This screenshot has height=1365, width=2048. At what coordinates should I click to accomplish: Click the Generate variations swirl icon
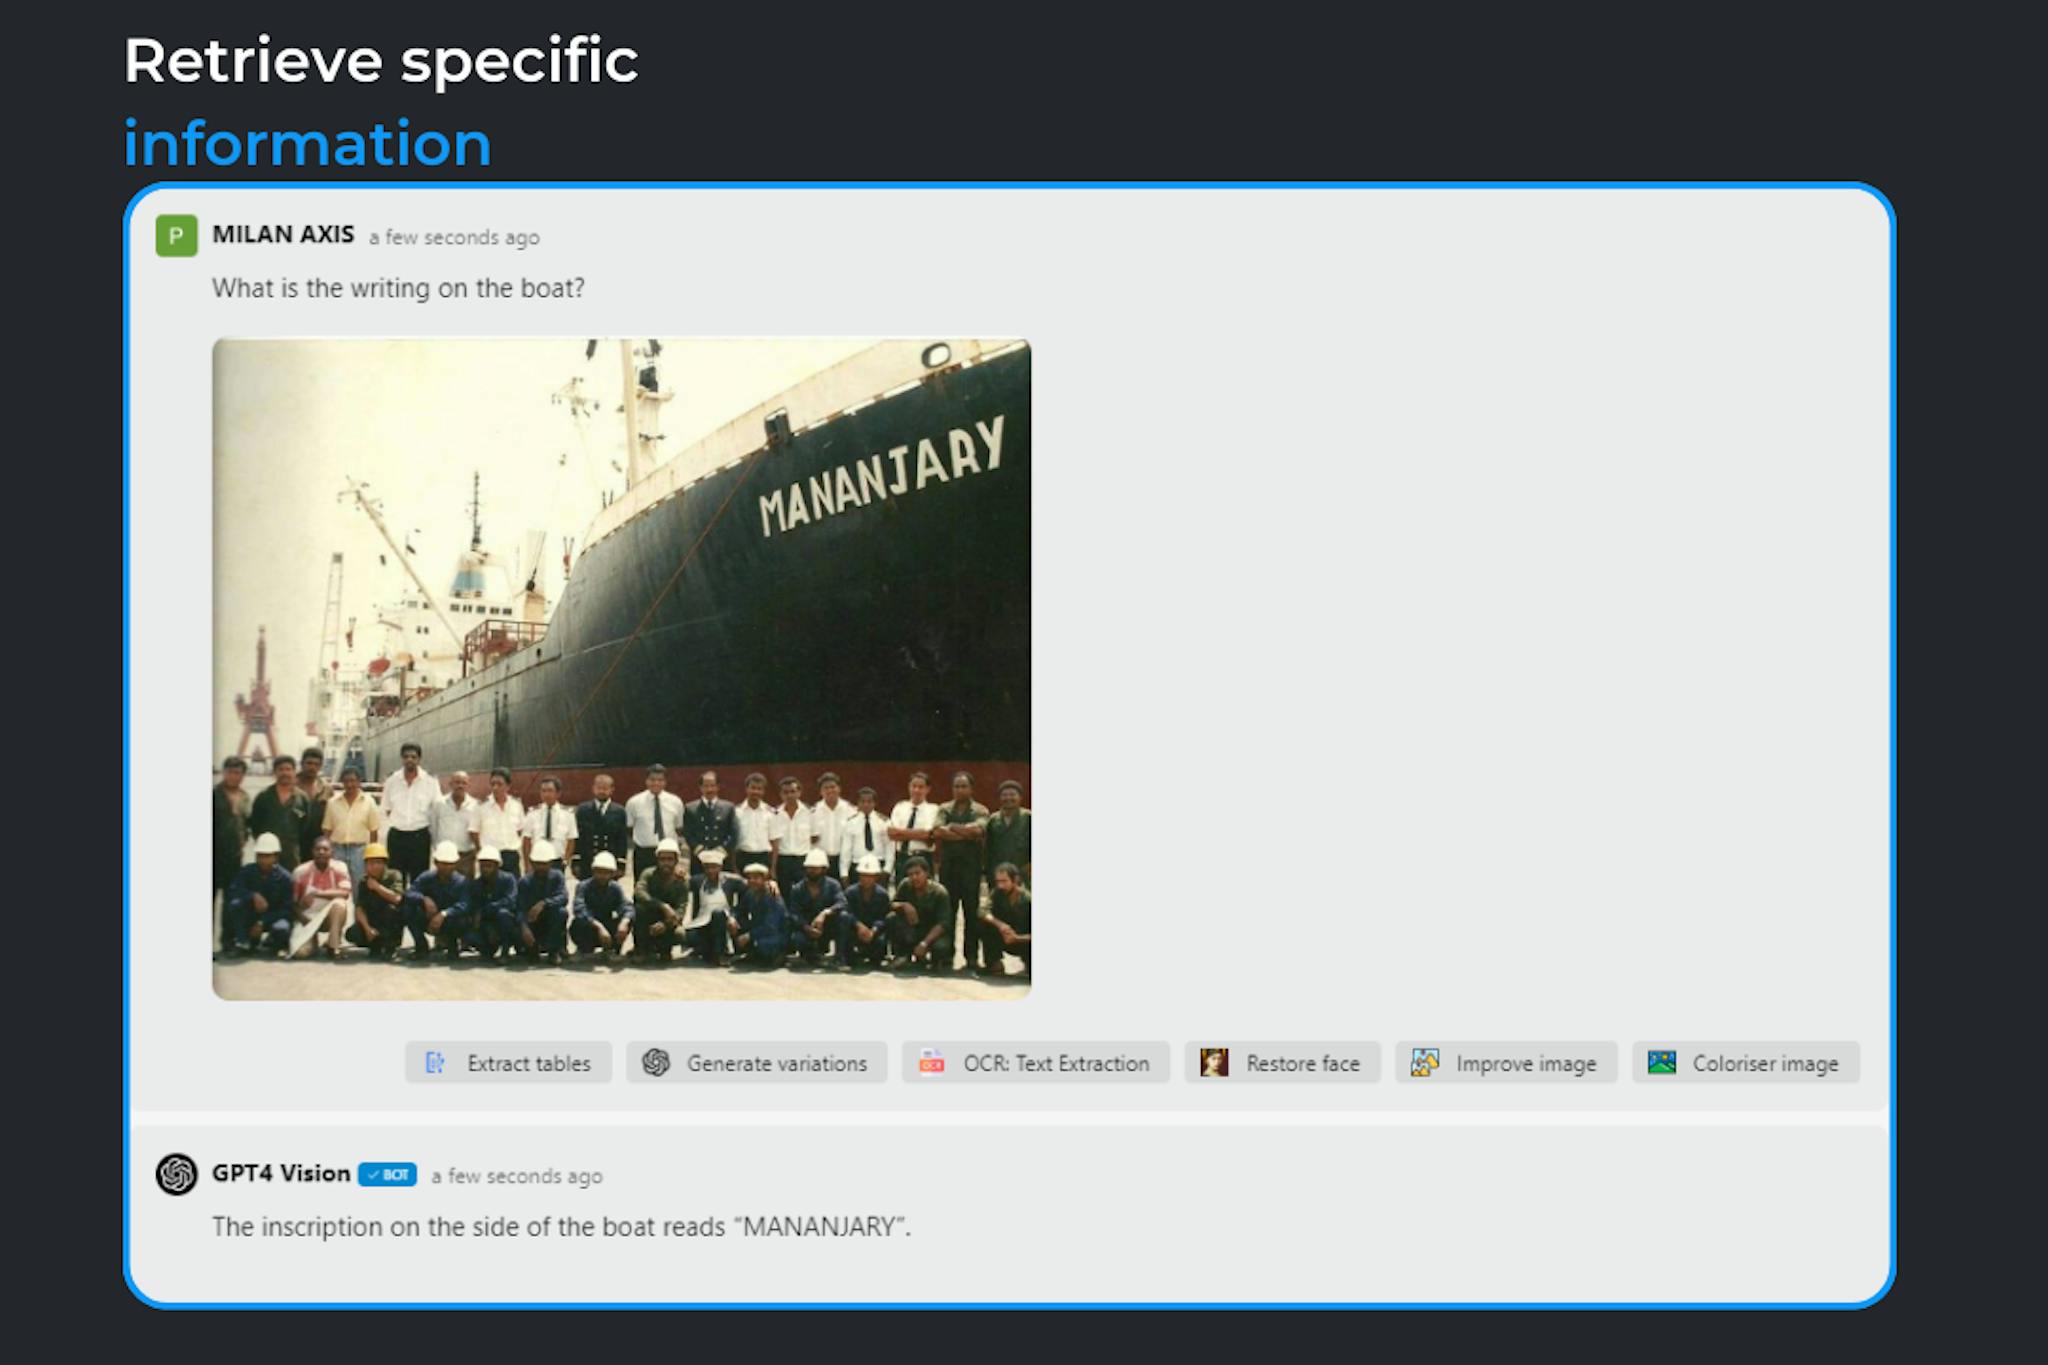point(656,1063)
